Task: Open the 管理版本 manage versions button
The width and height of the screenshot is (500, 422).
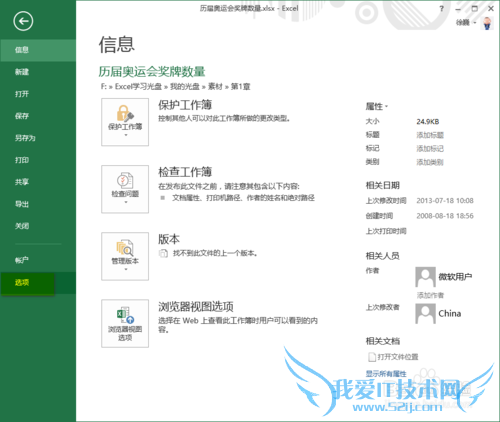Action: (125, 256)
